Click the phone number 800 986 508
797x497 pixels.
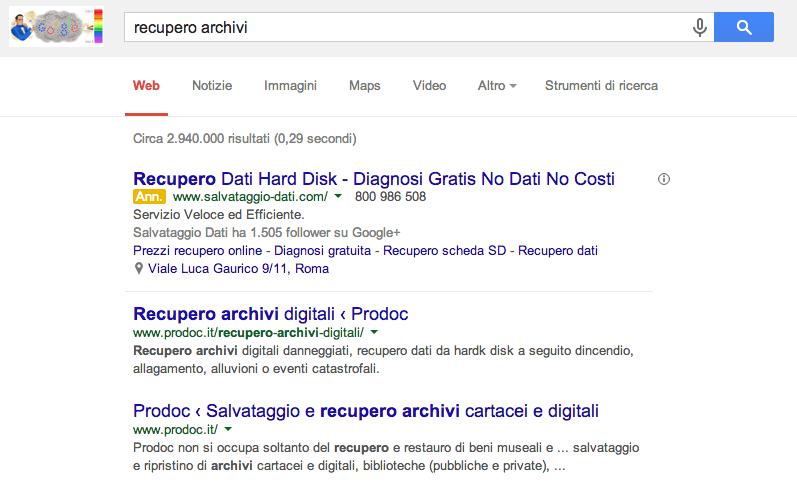click(x=390, y=196)
